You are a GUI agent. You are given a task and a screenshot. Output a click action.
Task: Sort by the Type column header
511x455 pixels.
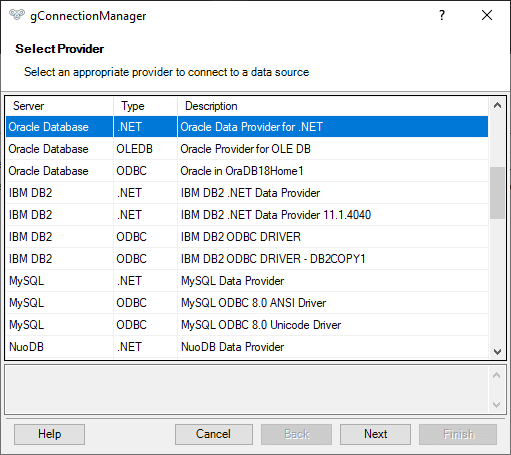146,106
